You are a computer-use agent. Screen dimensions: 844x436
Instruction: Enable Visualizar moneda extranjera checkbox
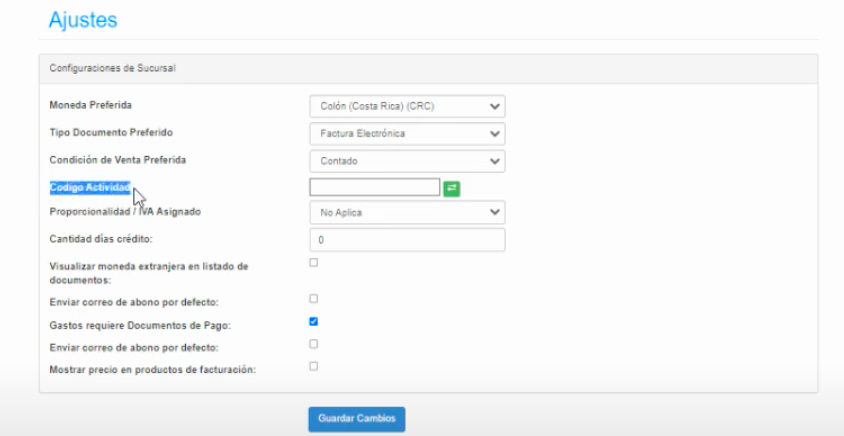(x=313, y=263)
